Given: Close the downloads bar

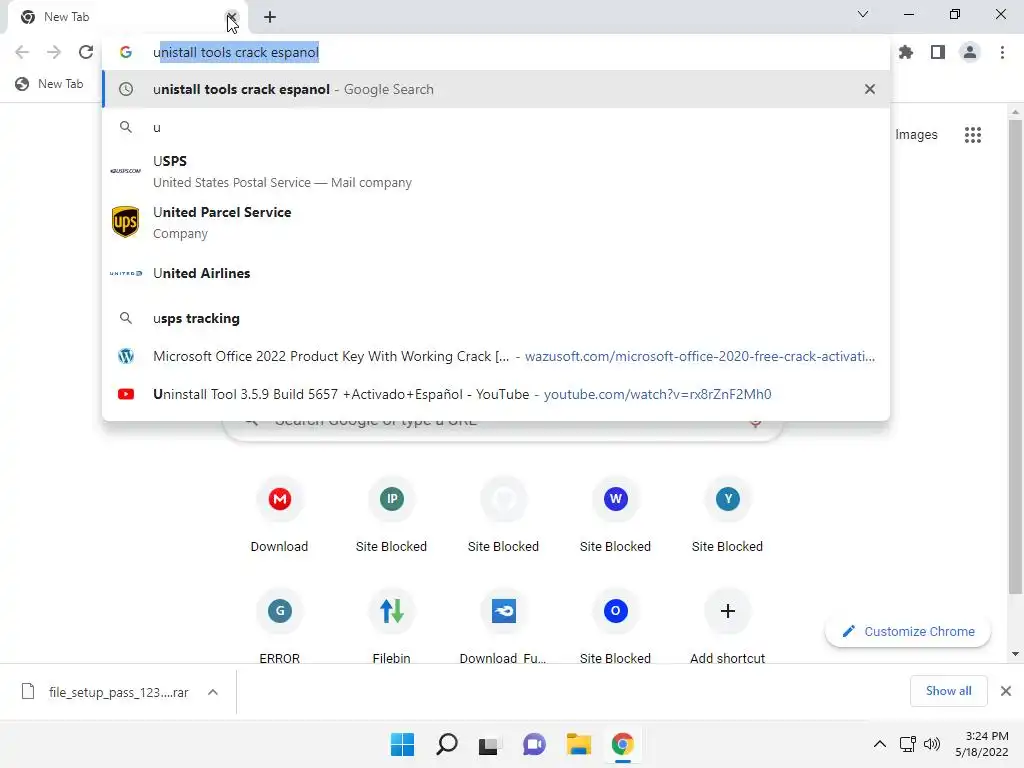Looking at the screenshot, I should [x=1006, y=691].
